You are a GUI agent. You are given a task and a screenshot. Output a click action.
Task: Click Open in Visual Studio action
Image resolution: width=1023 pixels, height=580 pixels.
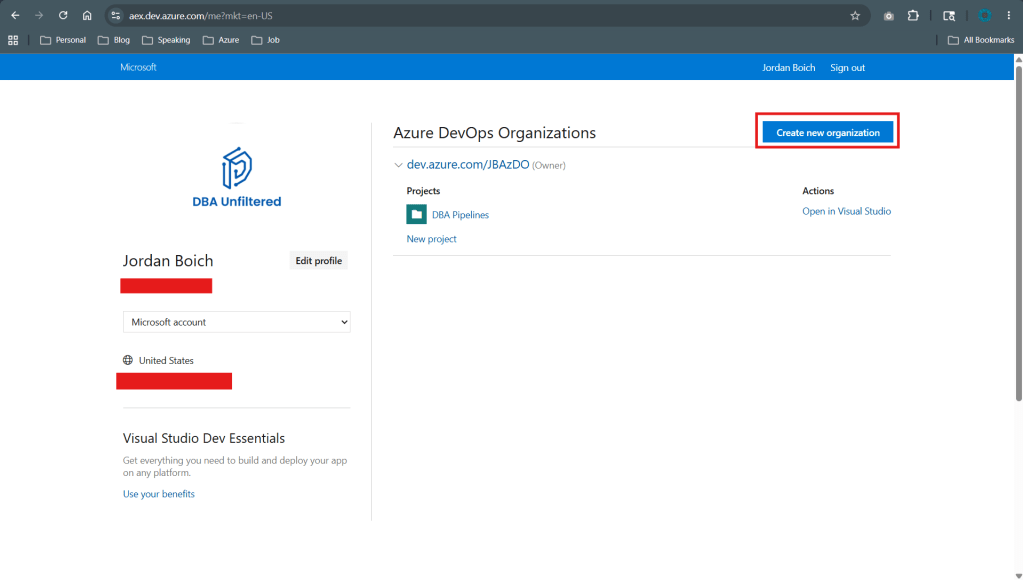pyautogui.click(x=846, y=211)
